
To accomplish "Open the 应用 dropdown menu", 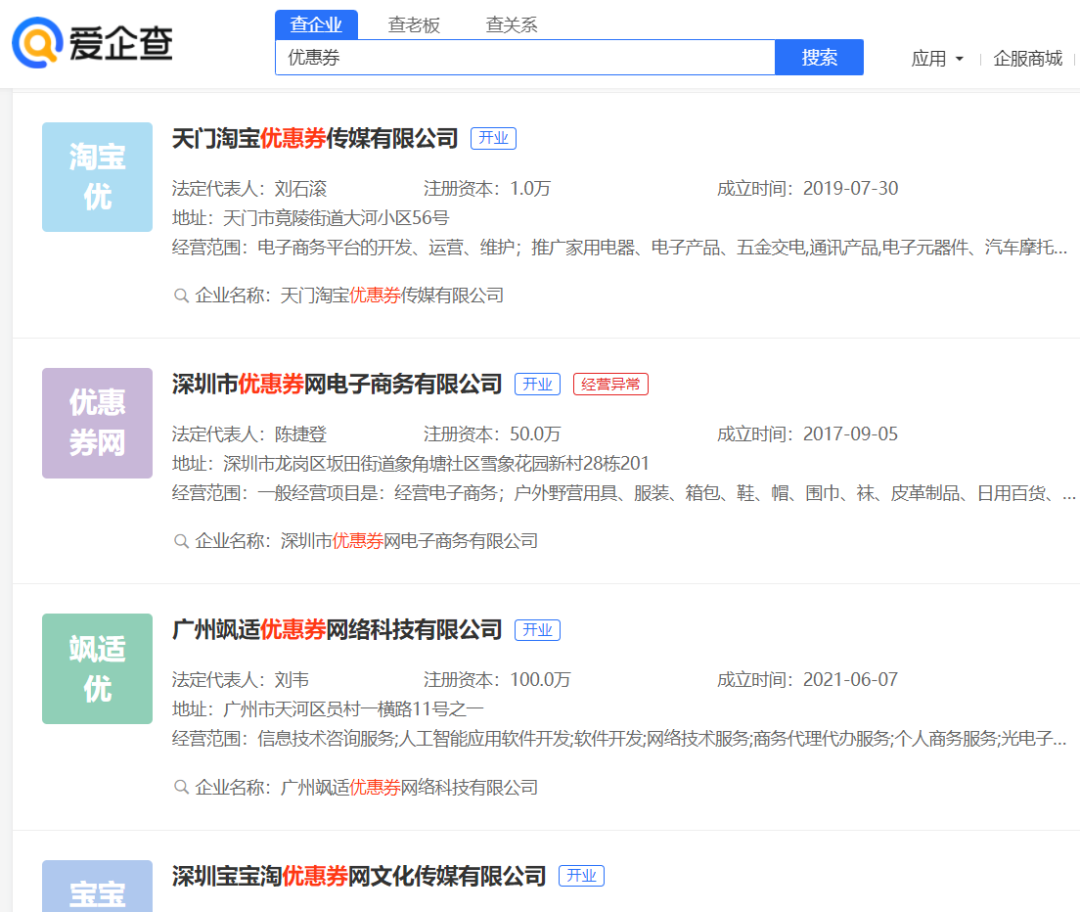I will tap(937, 58).
